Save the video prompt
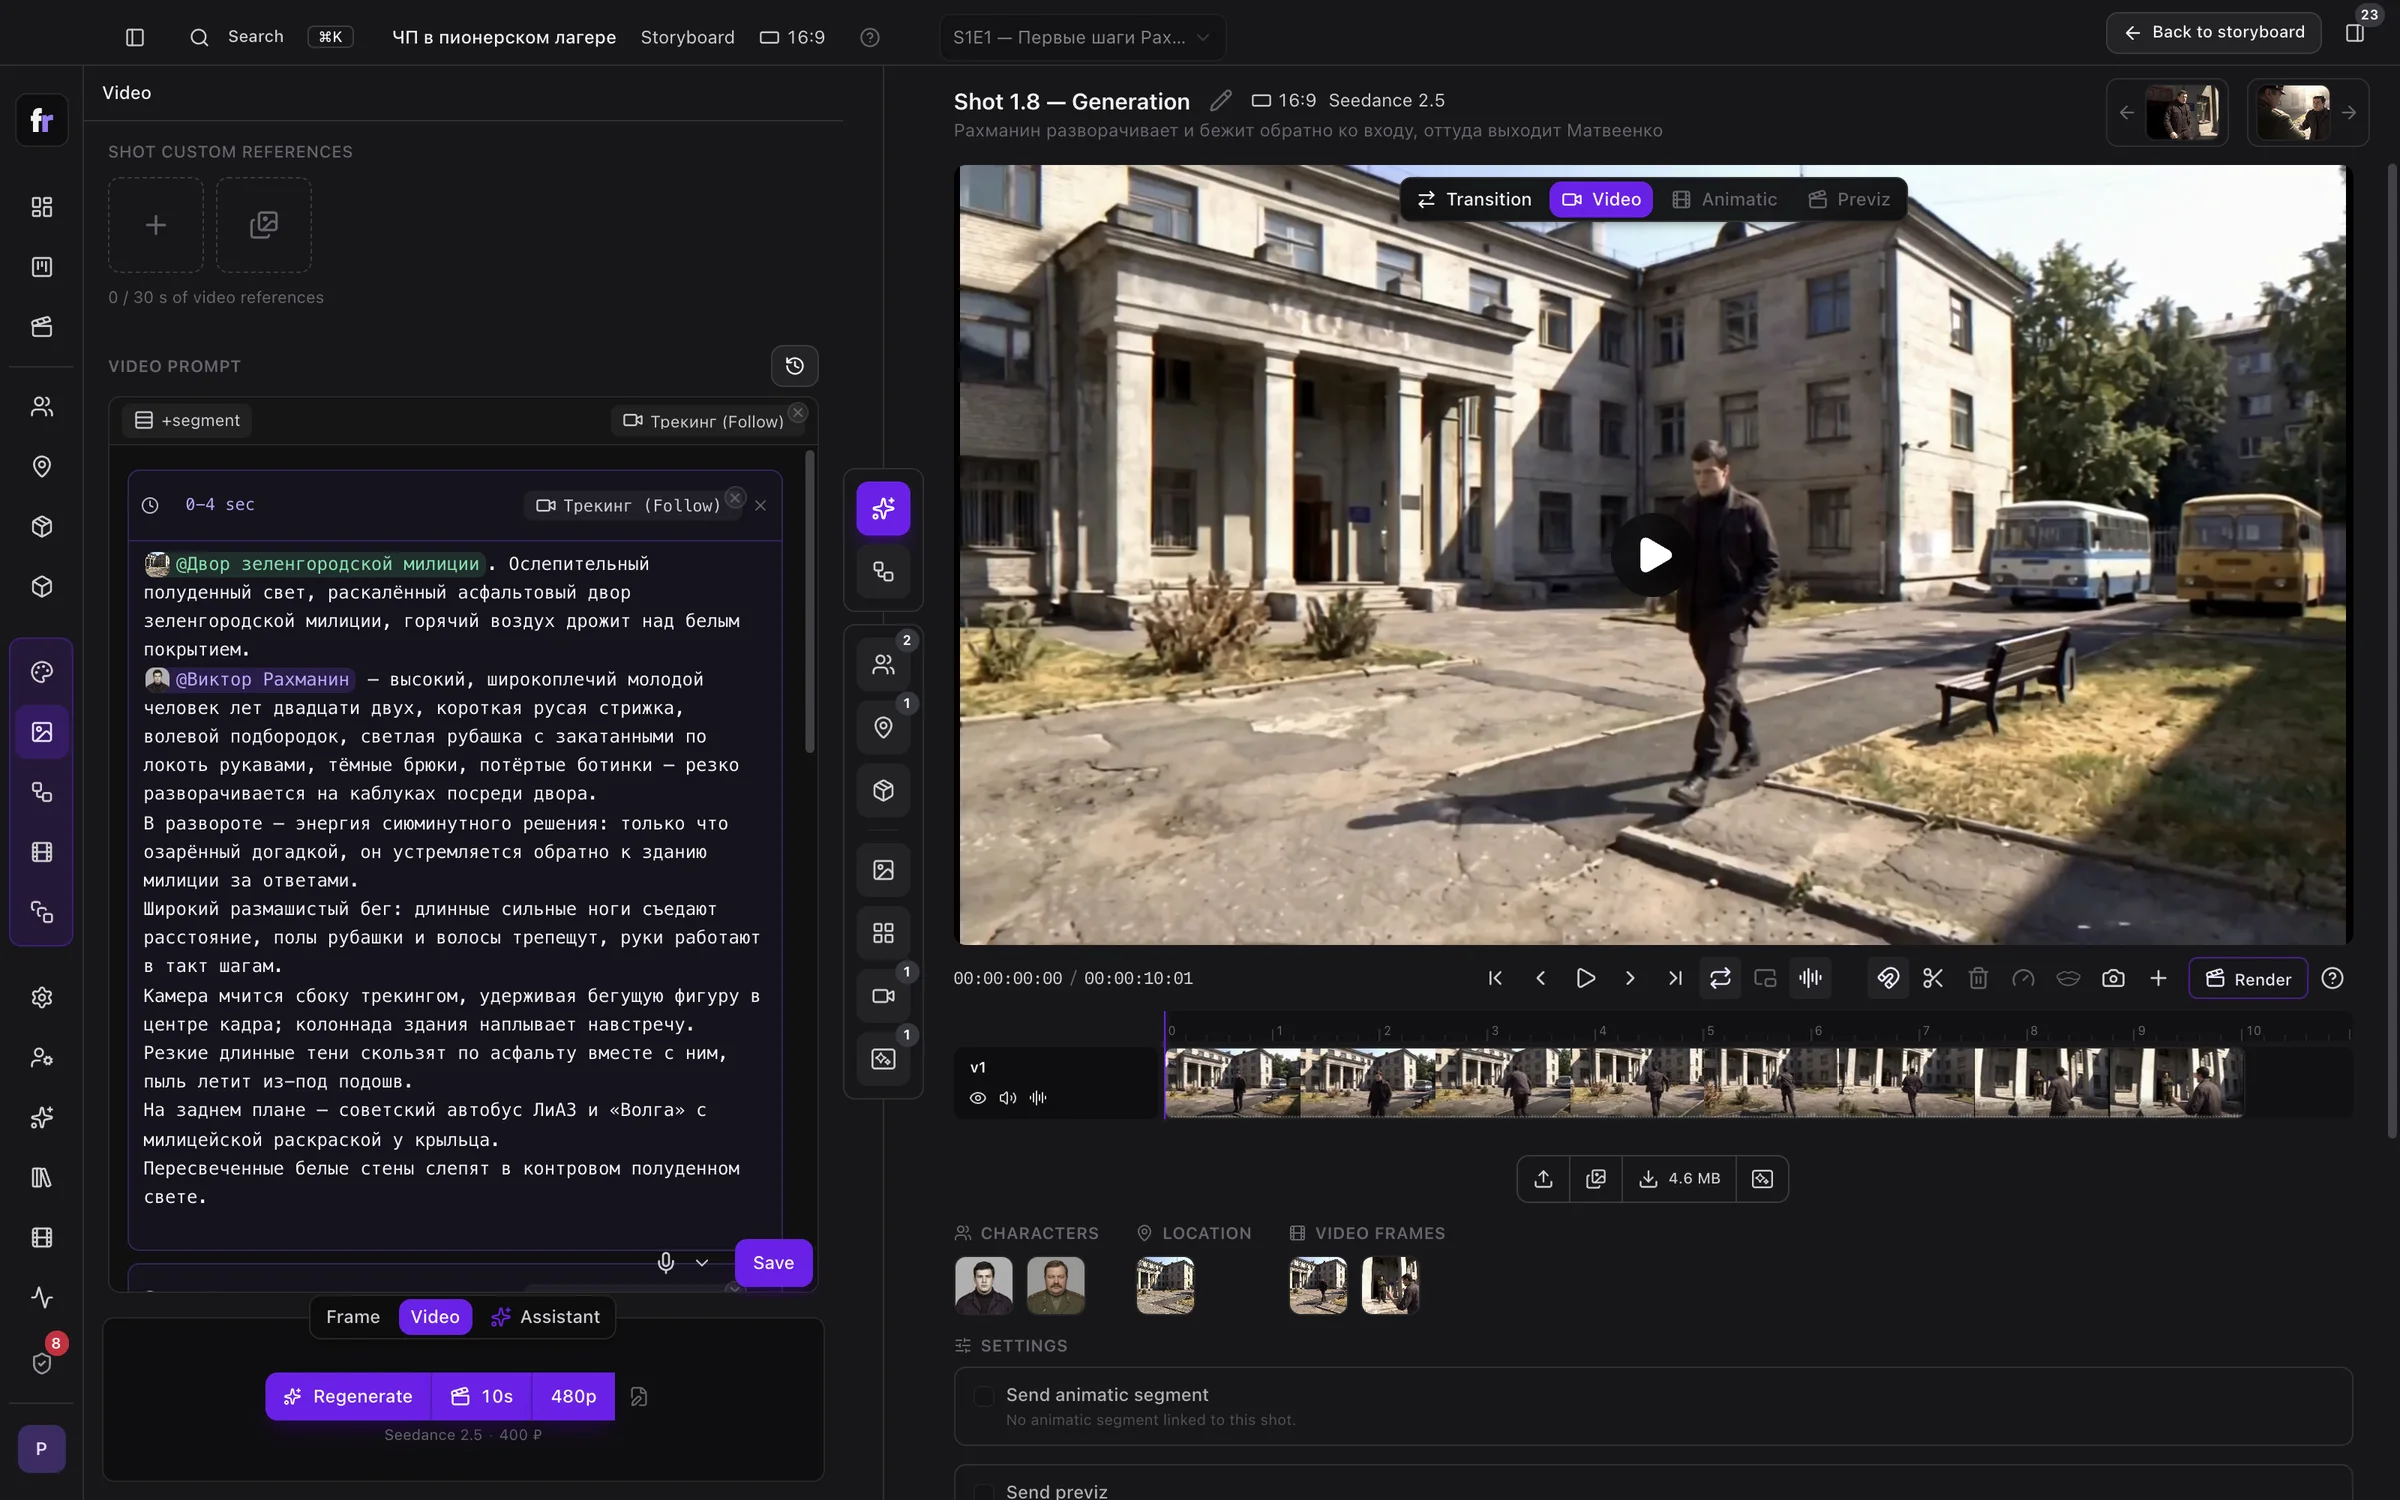 click(x=773, y=1263)
